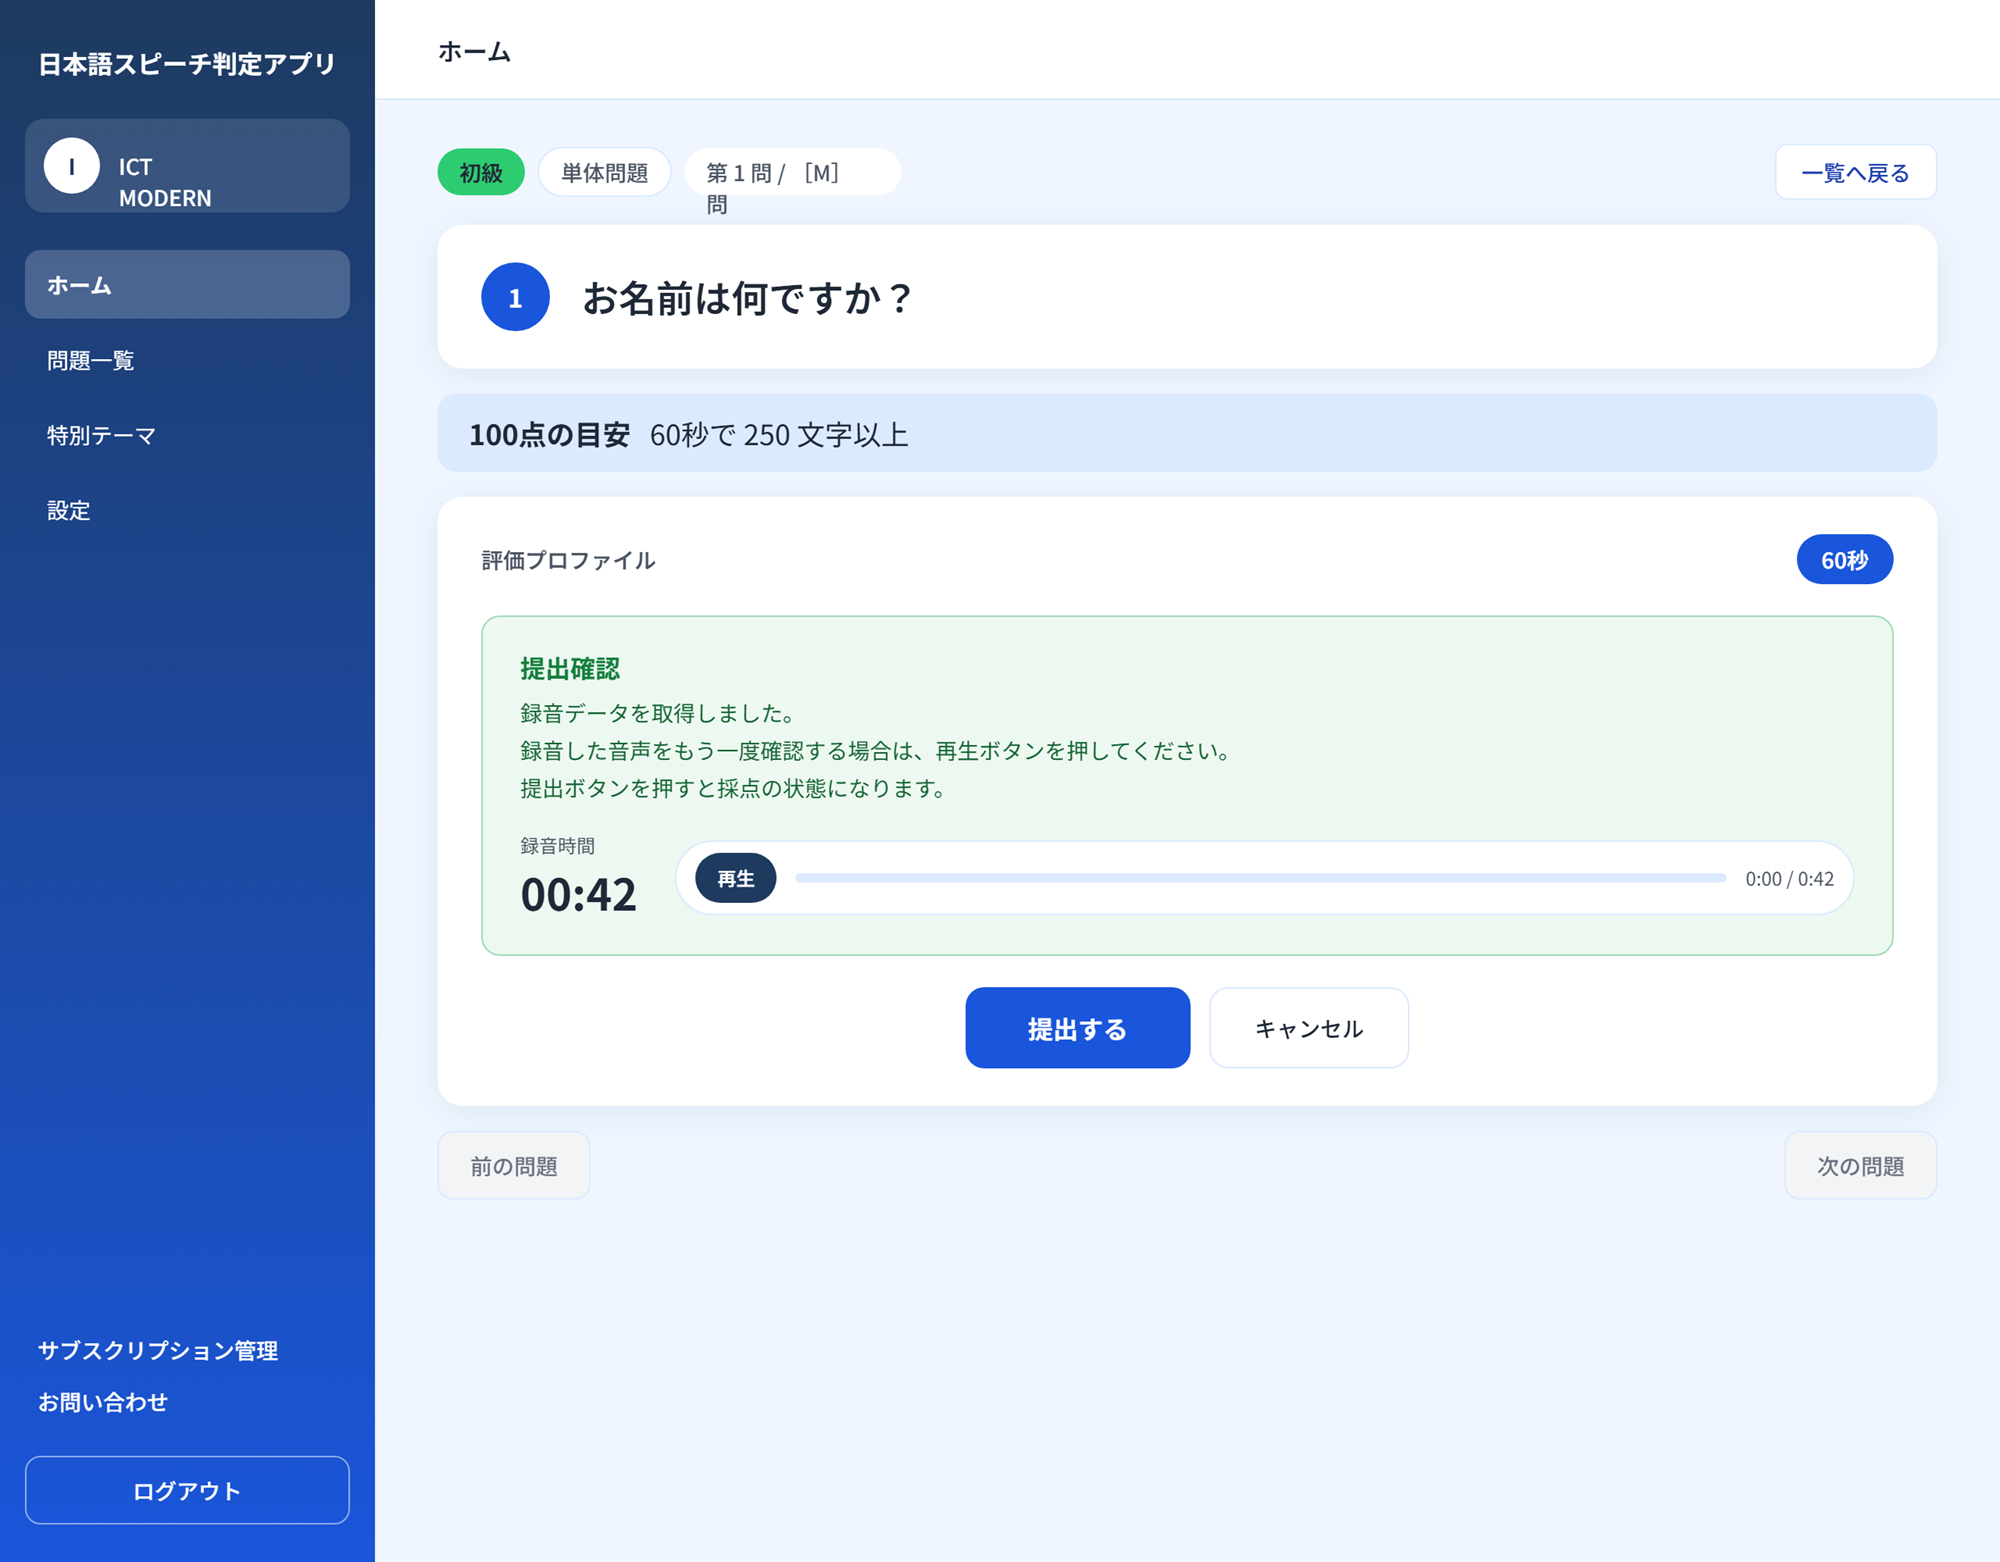
Task: Click the キャンセル button
Action: [1308, 1028]
